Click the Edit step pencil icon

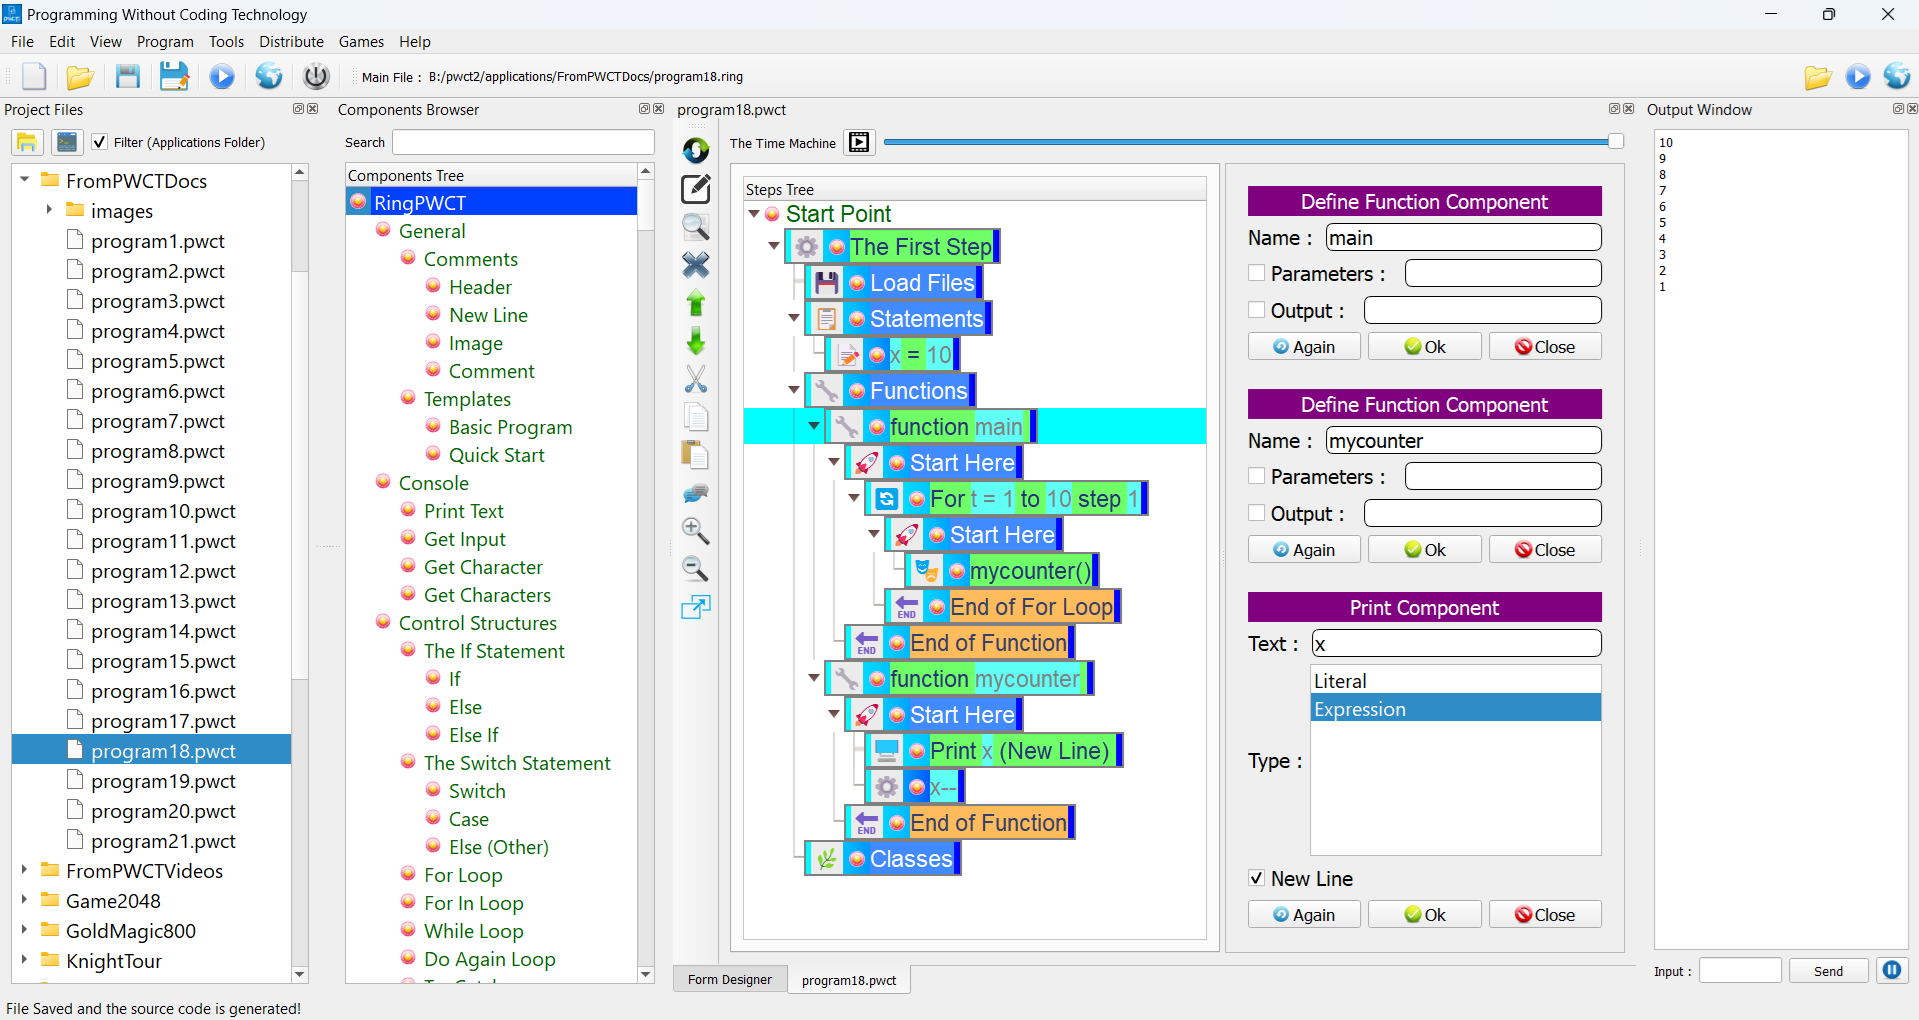click(695, 189)
